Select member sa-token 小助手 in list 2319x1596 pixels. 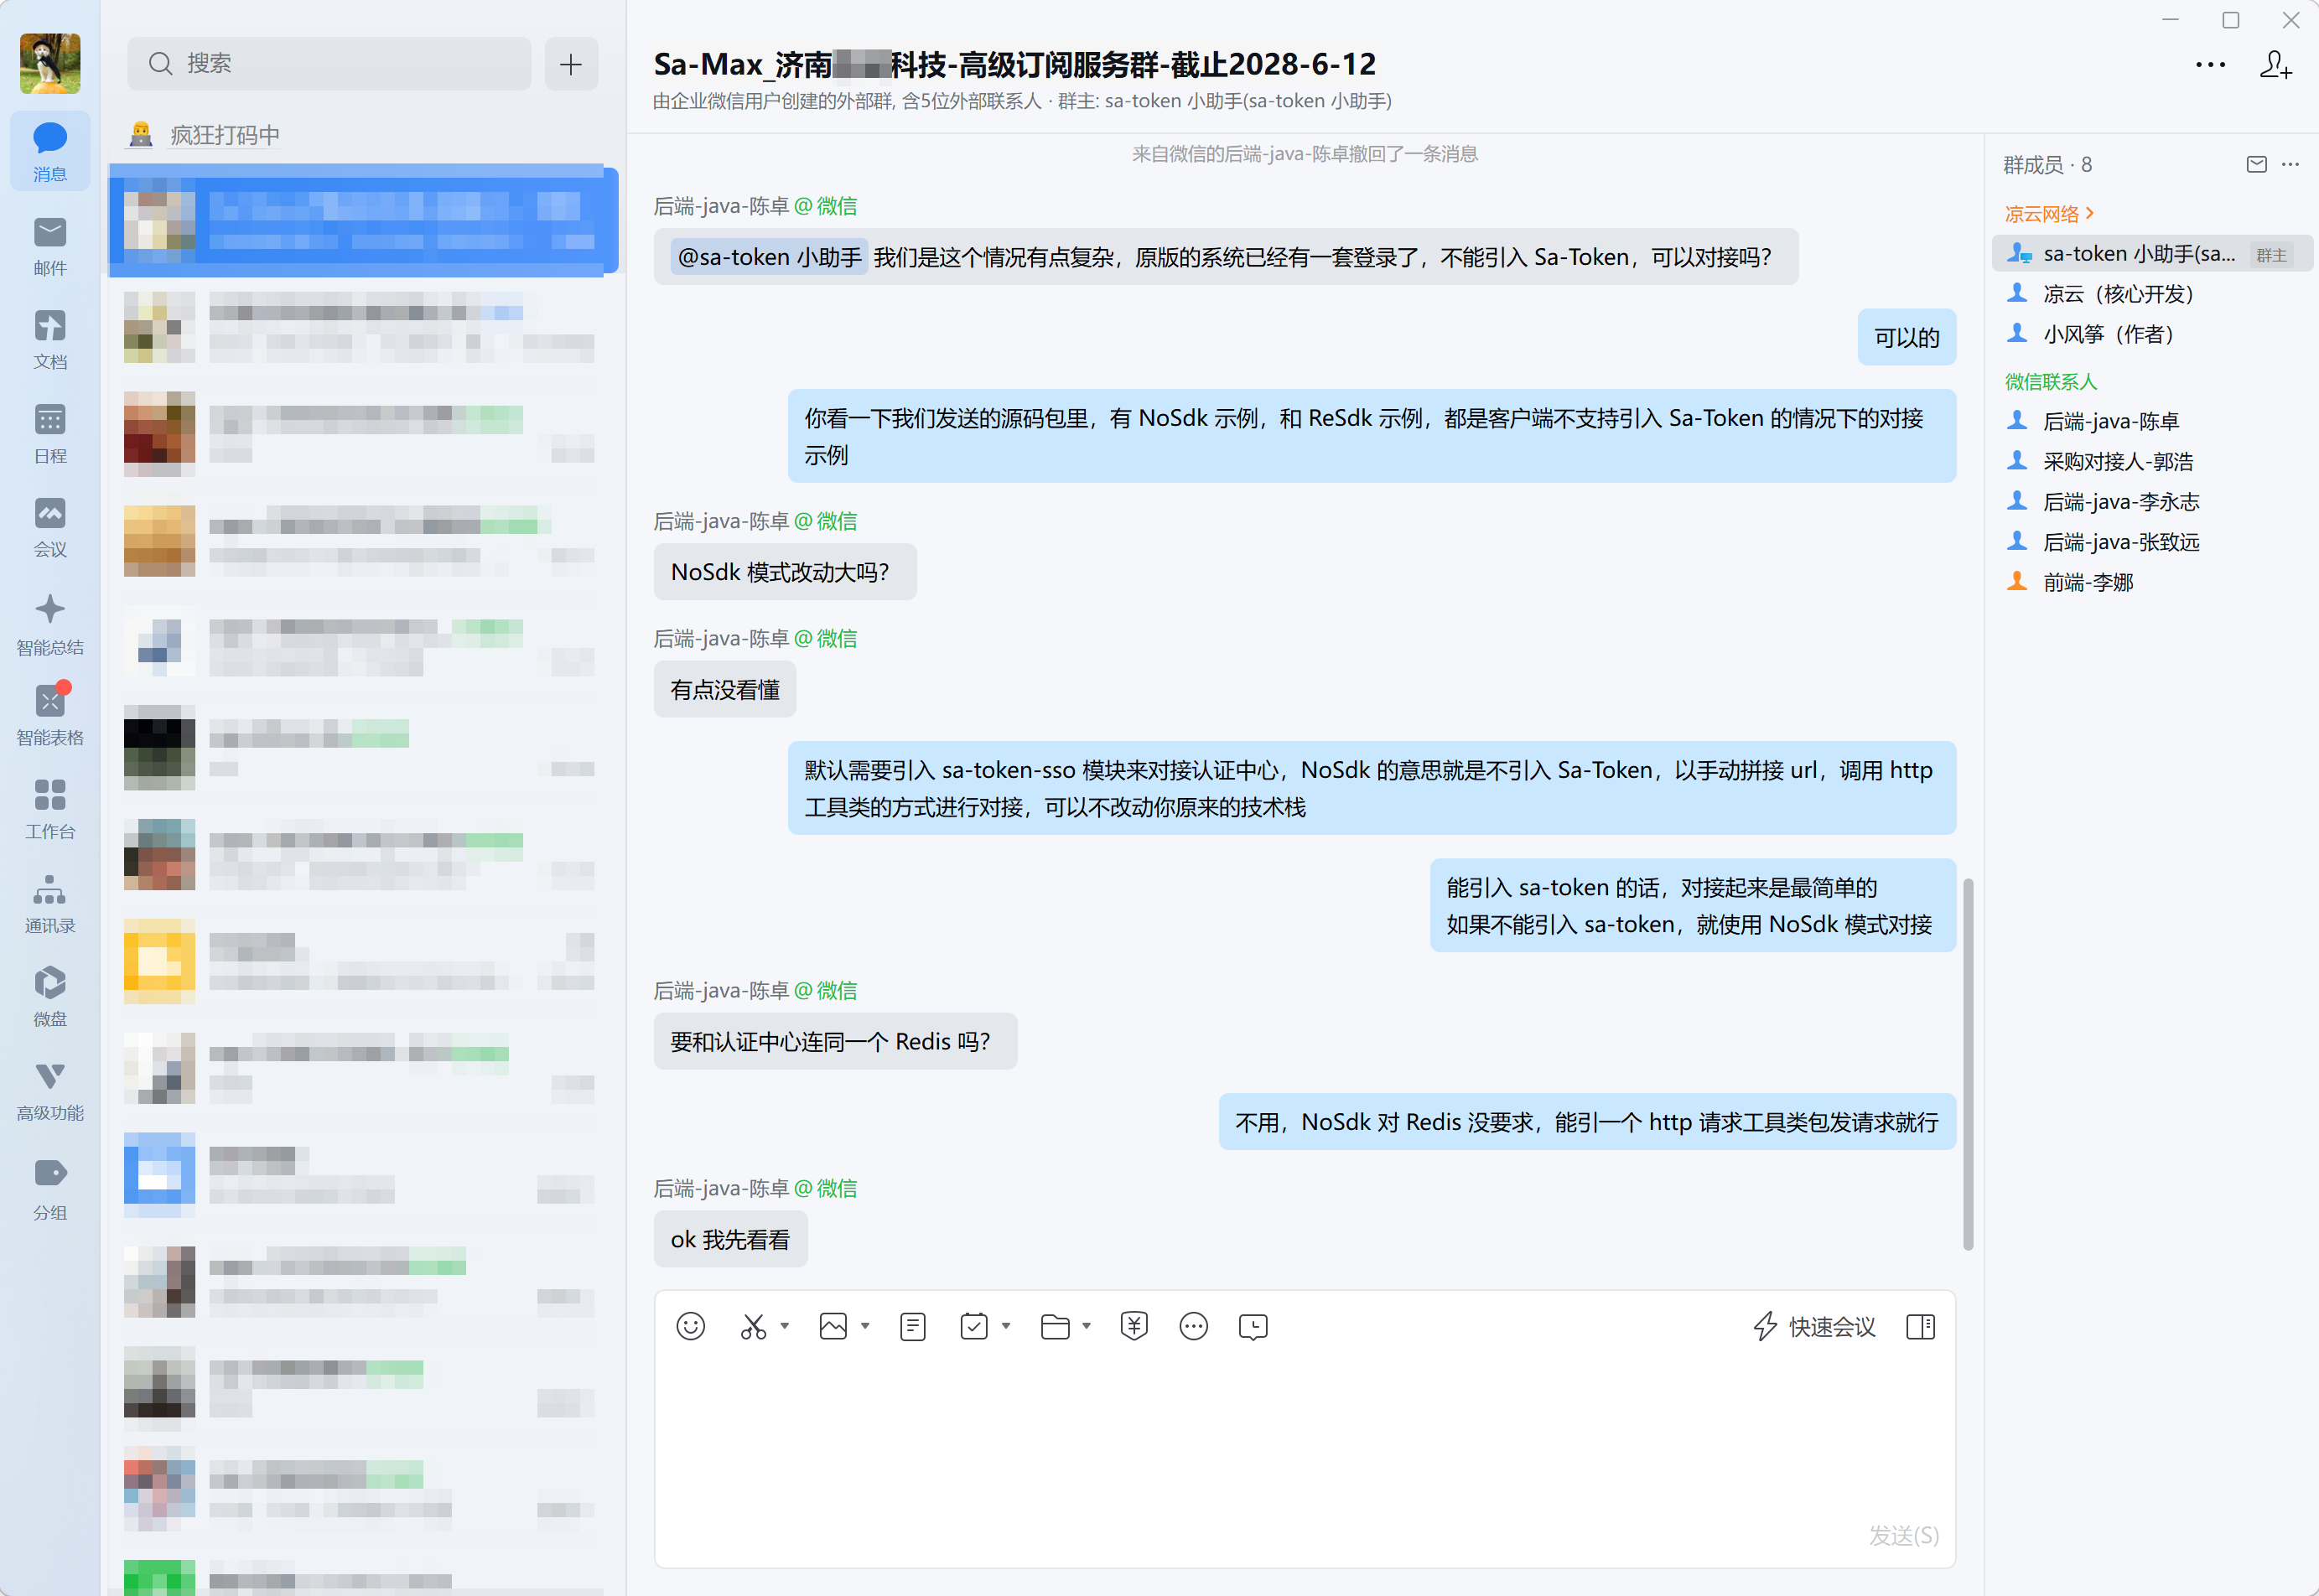click(2153, 254)
